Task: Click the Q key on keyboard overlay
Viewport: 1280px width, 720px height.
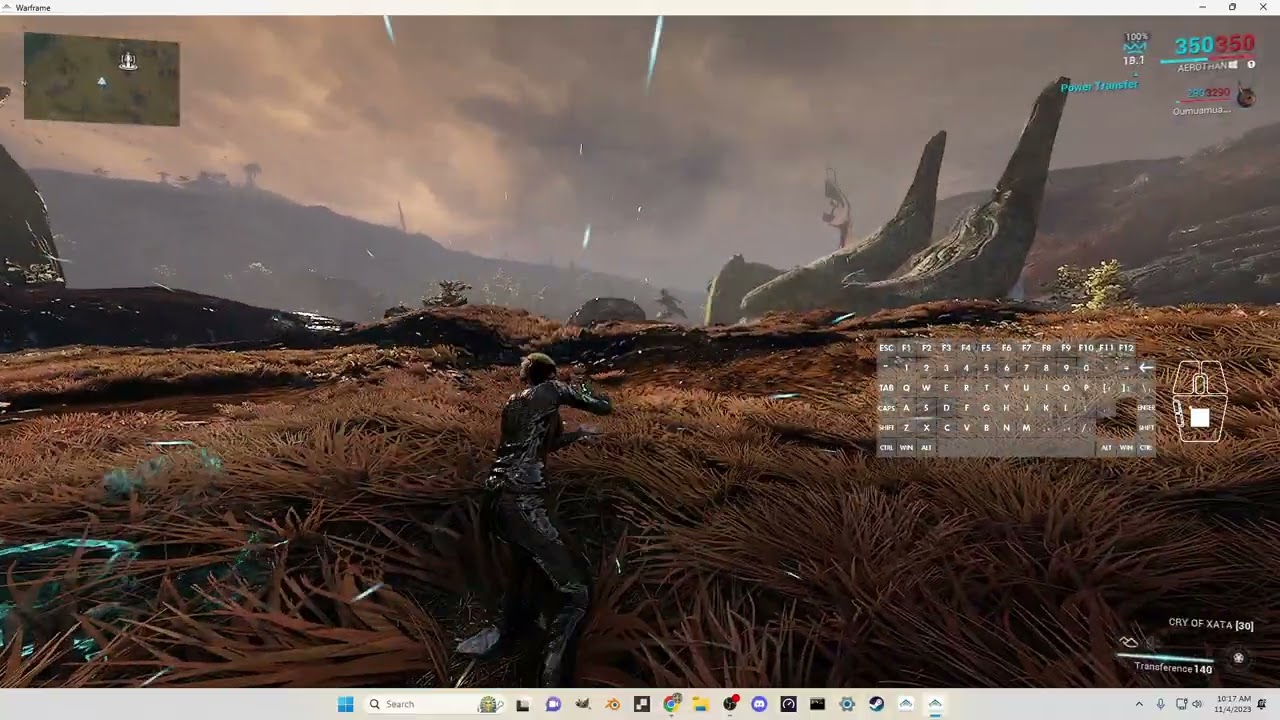Action: coord(906,388)
